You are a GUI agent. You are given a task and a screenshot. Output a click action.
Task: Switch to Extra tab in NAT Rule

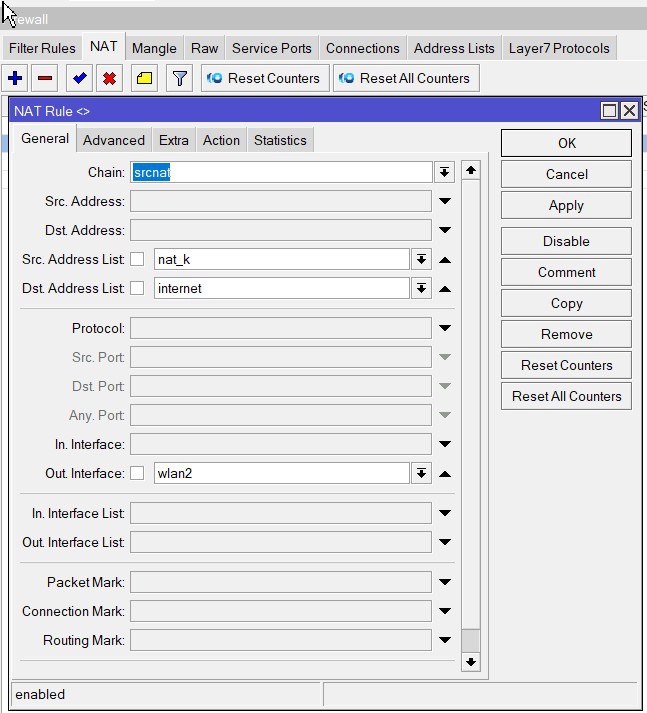[x=174, y=140]
